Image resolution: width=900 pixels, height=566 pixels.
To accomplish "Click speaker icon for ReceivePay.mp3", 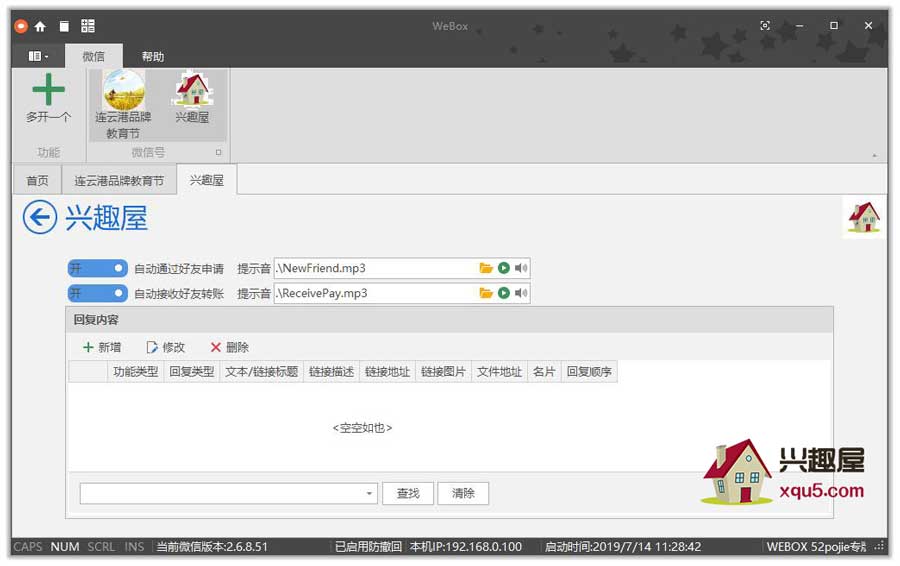I will click(521, 293).
